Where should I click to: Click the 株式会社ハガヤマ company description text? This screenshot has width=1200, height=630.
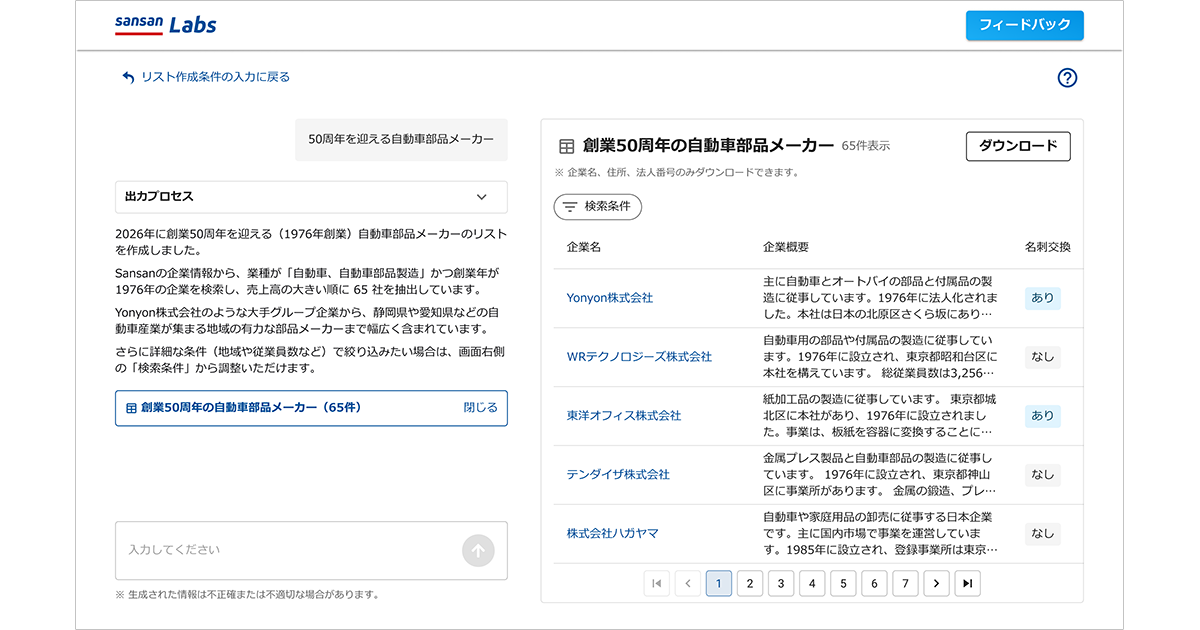(x=880, y=534)
